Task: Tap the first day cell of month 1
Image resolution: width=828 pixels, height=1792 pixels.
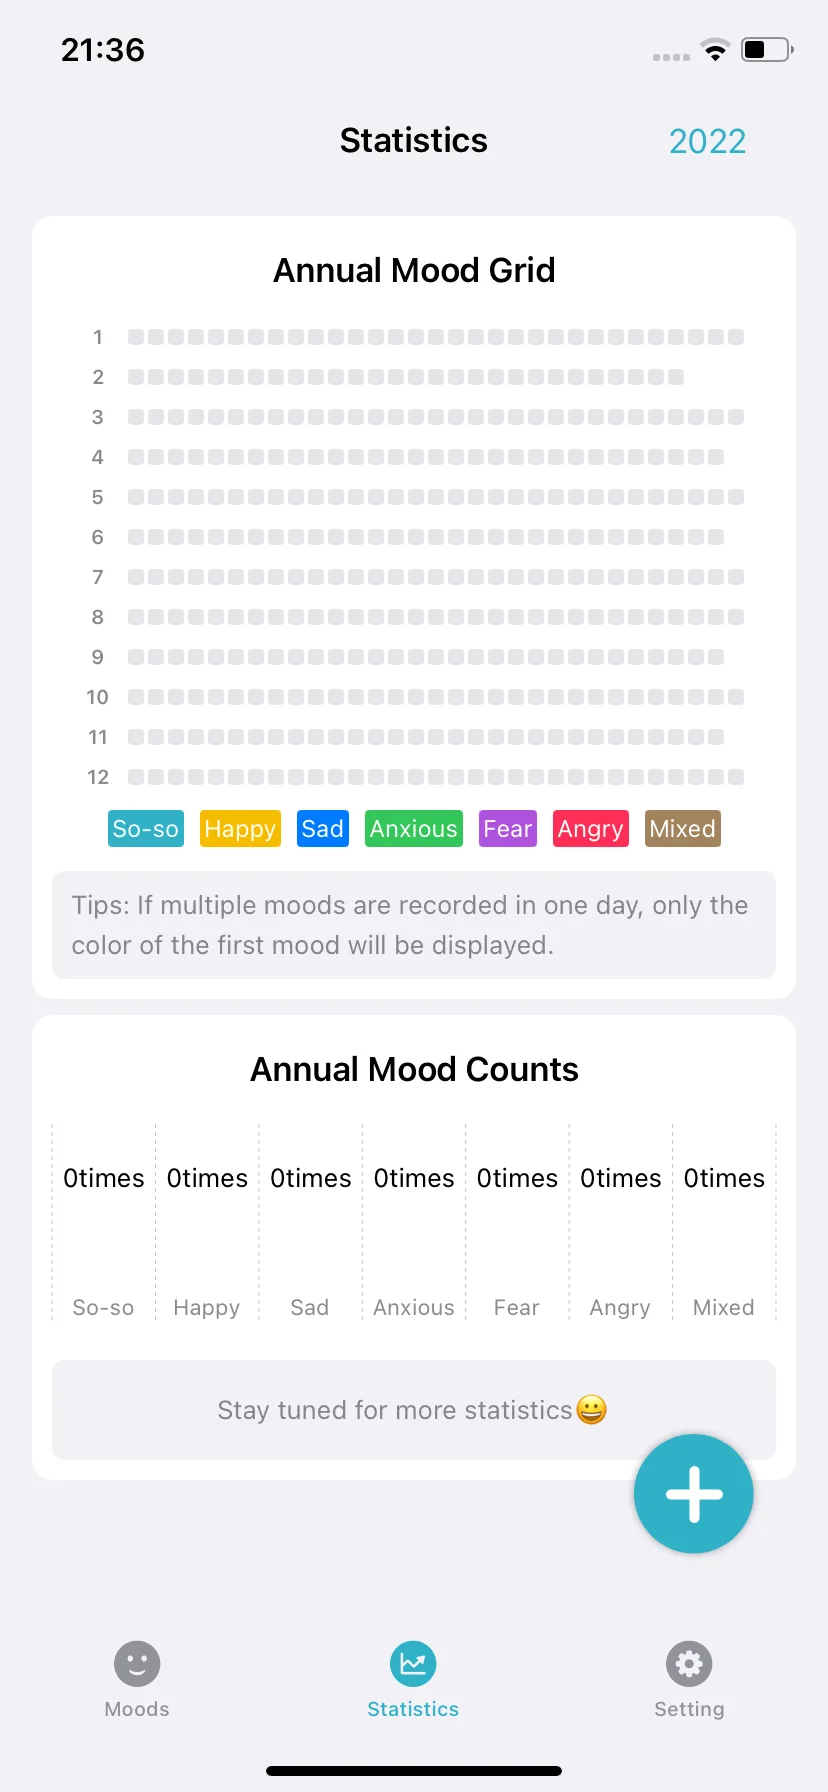Action: pyautogui.click(x=136, y=337)
